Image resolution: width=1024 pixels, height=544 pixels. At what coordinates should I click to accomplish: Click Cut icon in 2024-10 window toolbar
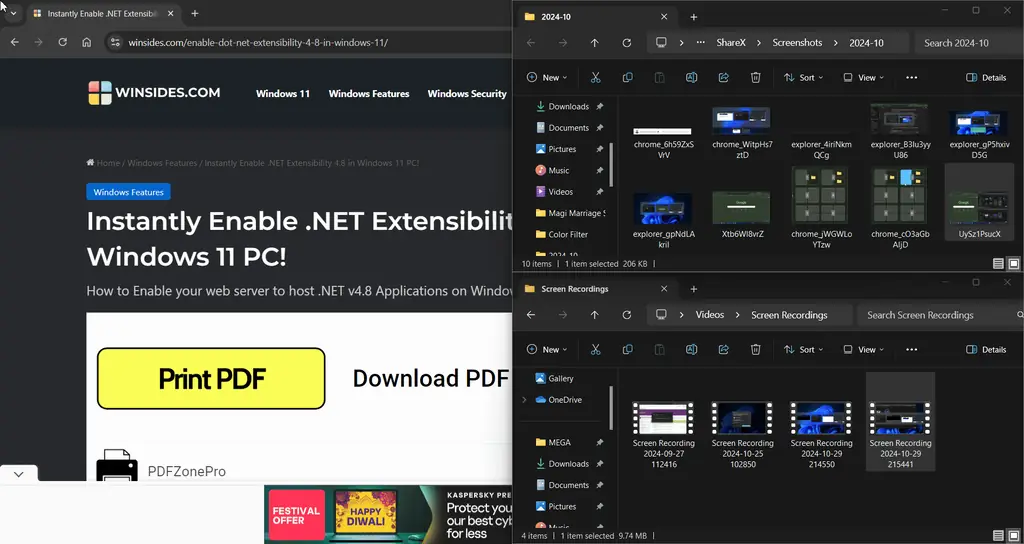pyautogui.click(x=595, y=77)
